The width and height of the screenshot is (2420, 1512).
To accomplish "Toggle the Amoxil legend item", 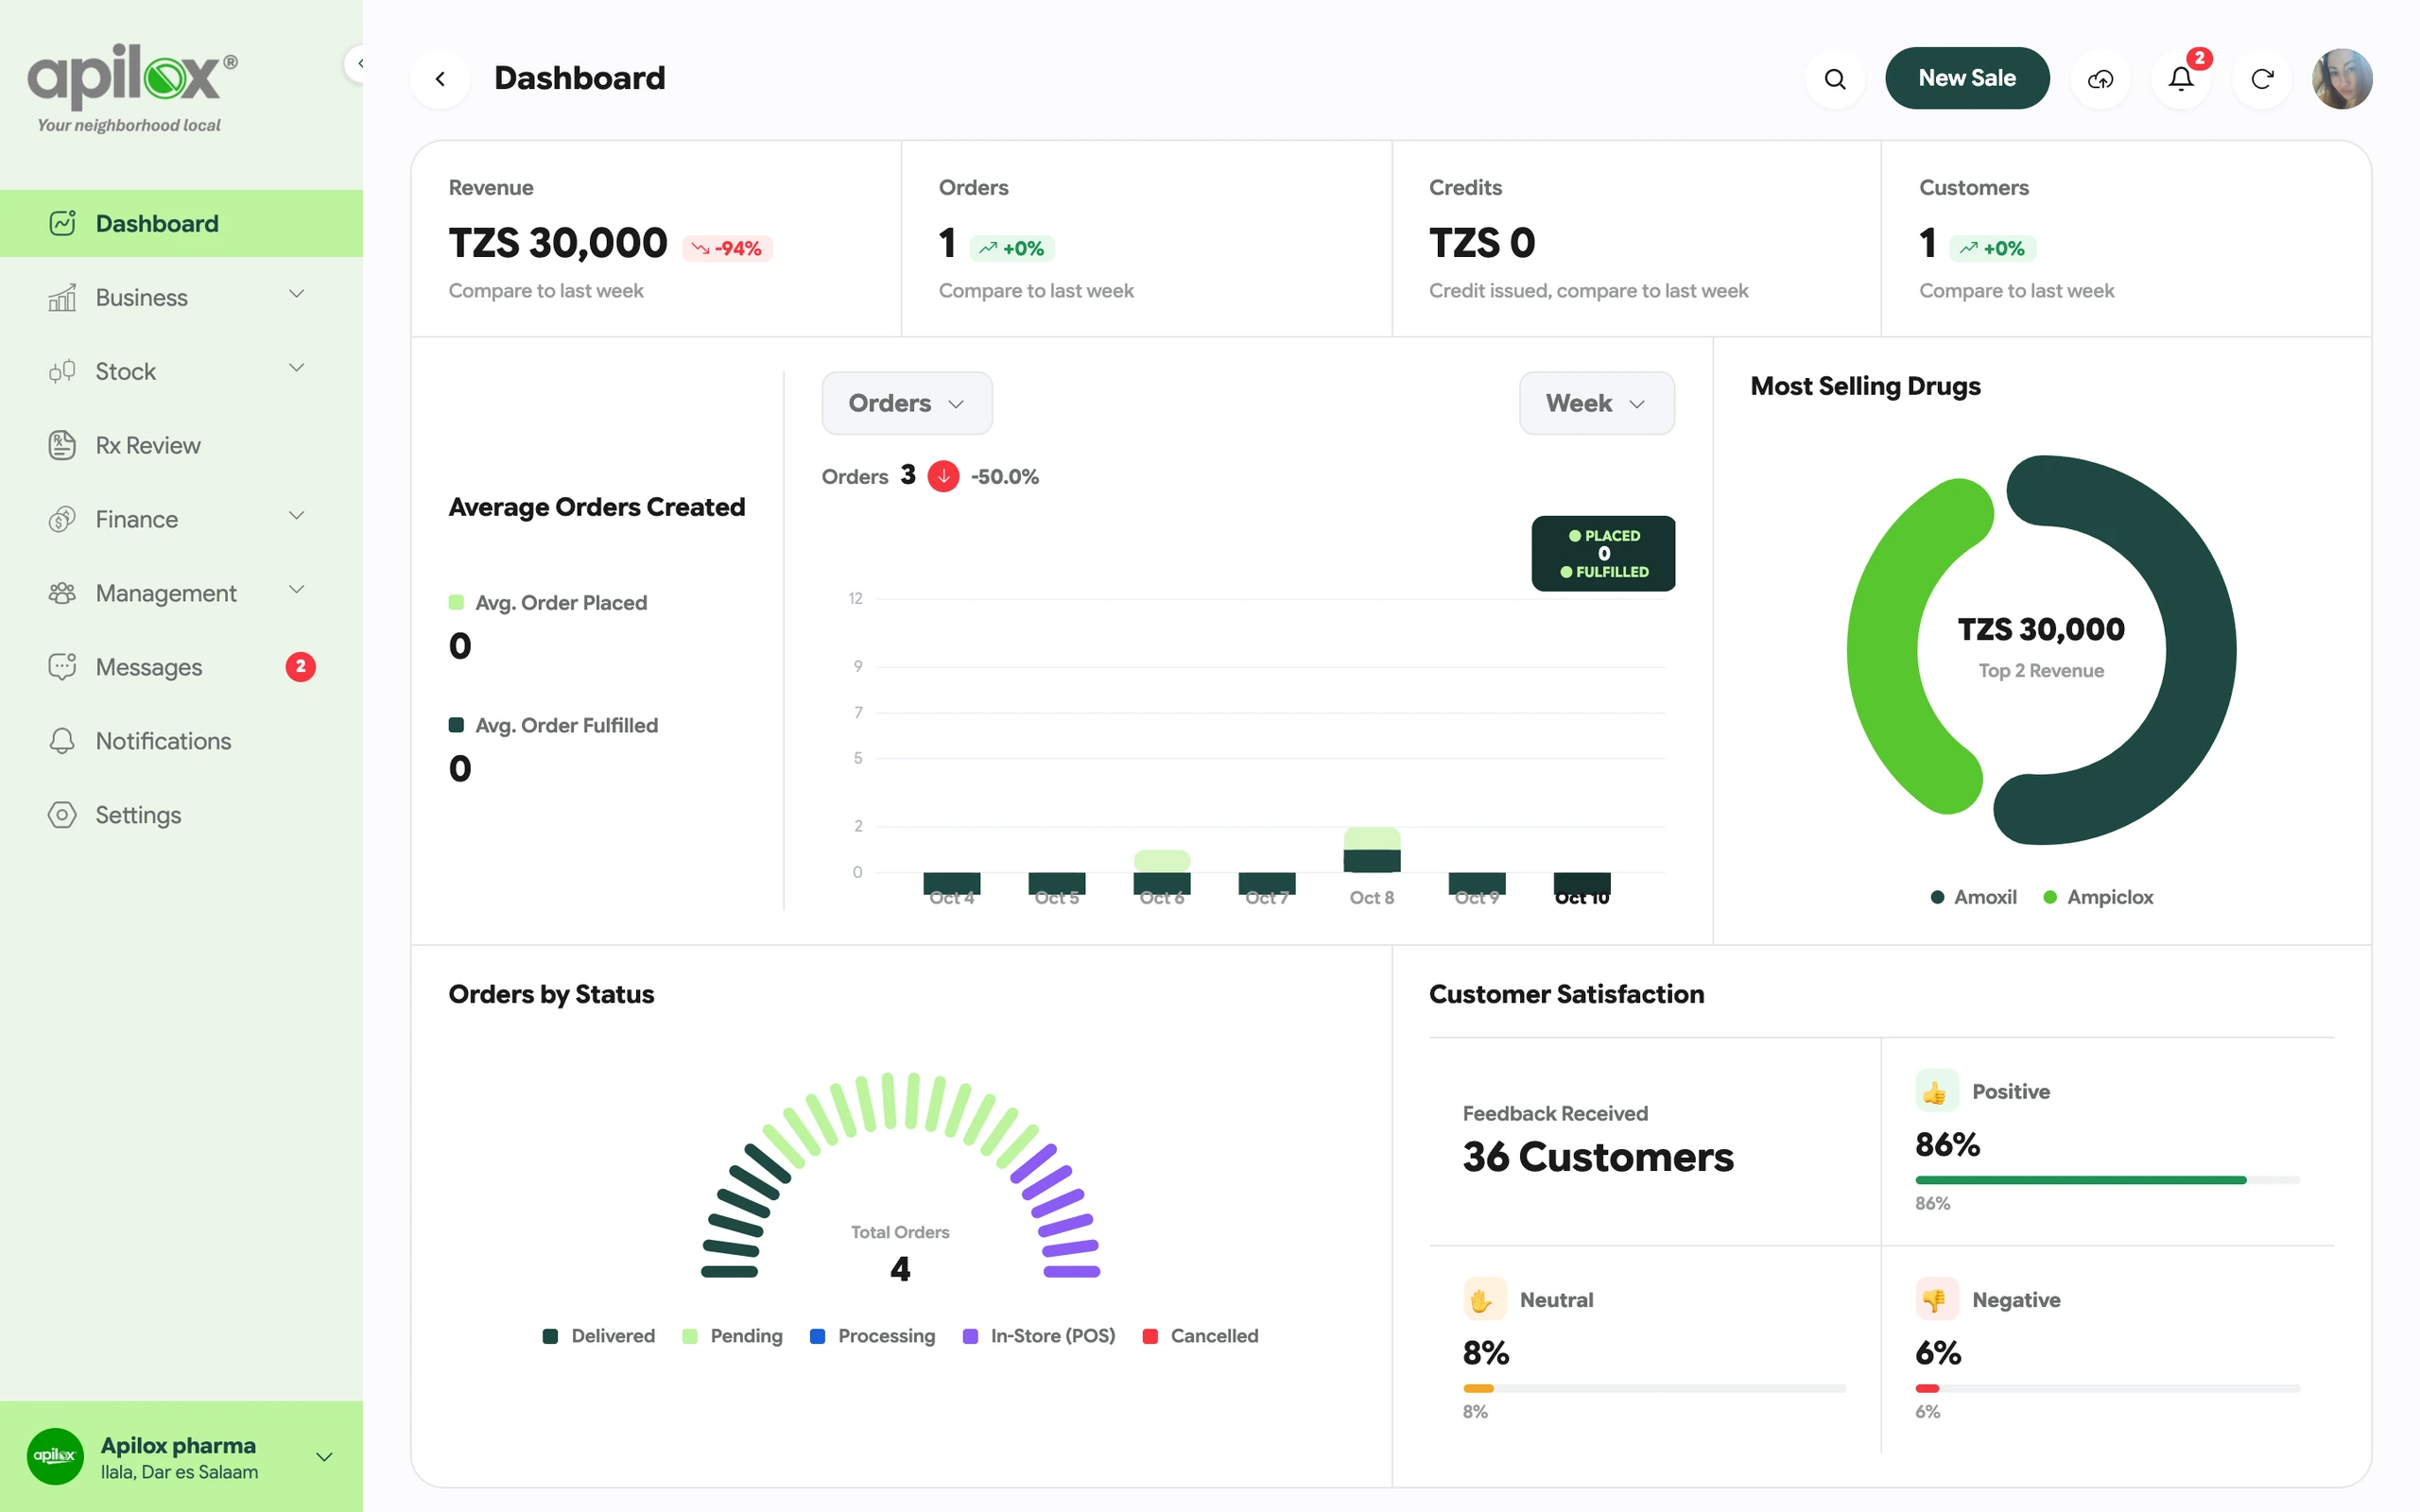I will click(x=1973, y=897).
